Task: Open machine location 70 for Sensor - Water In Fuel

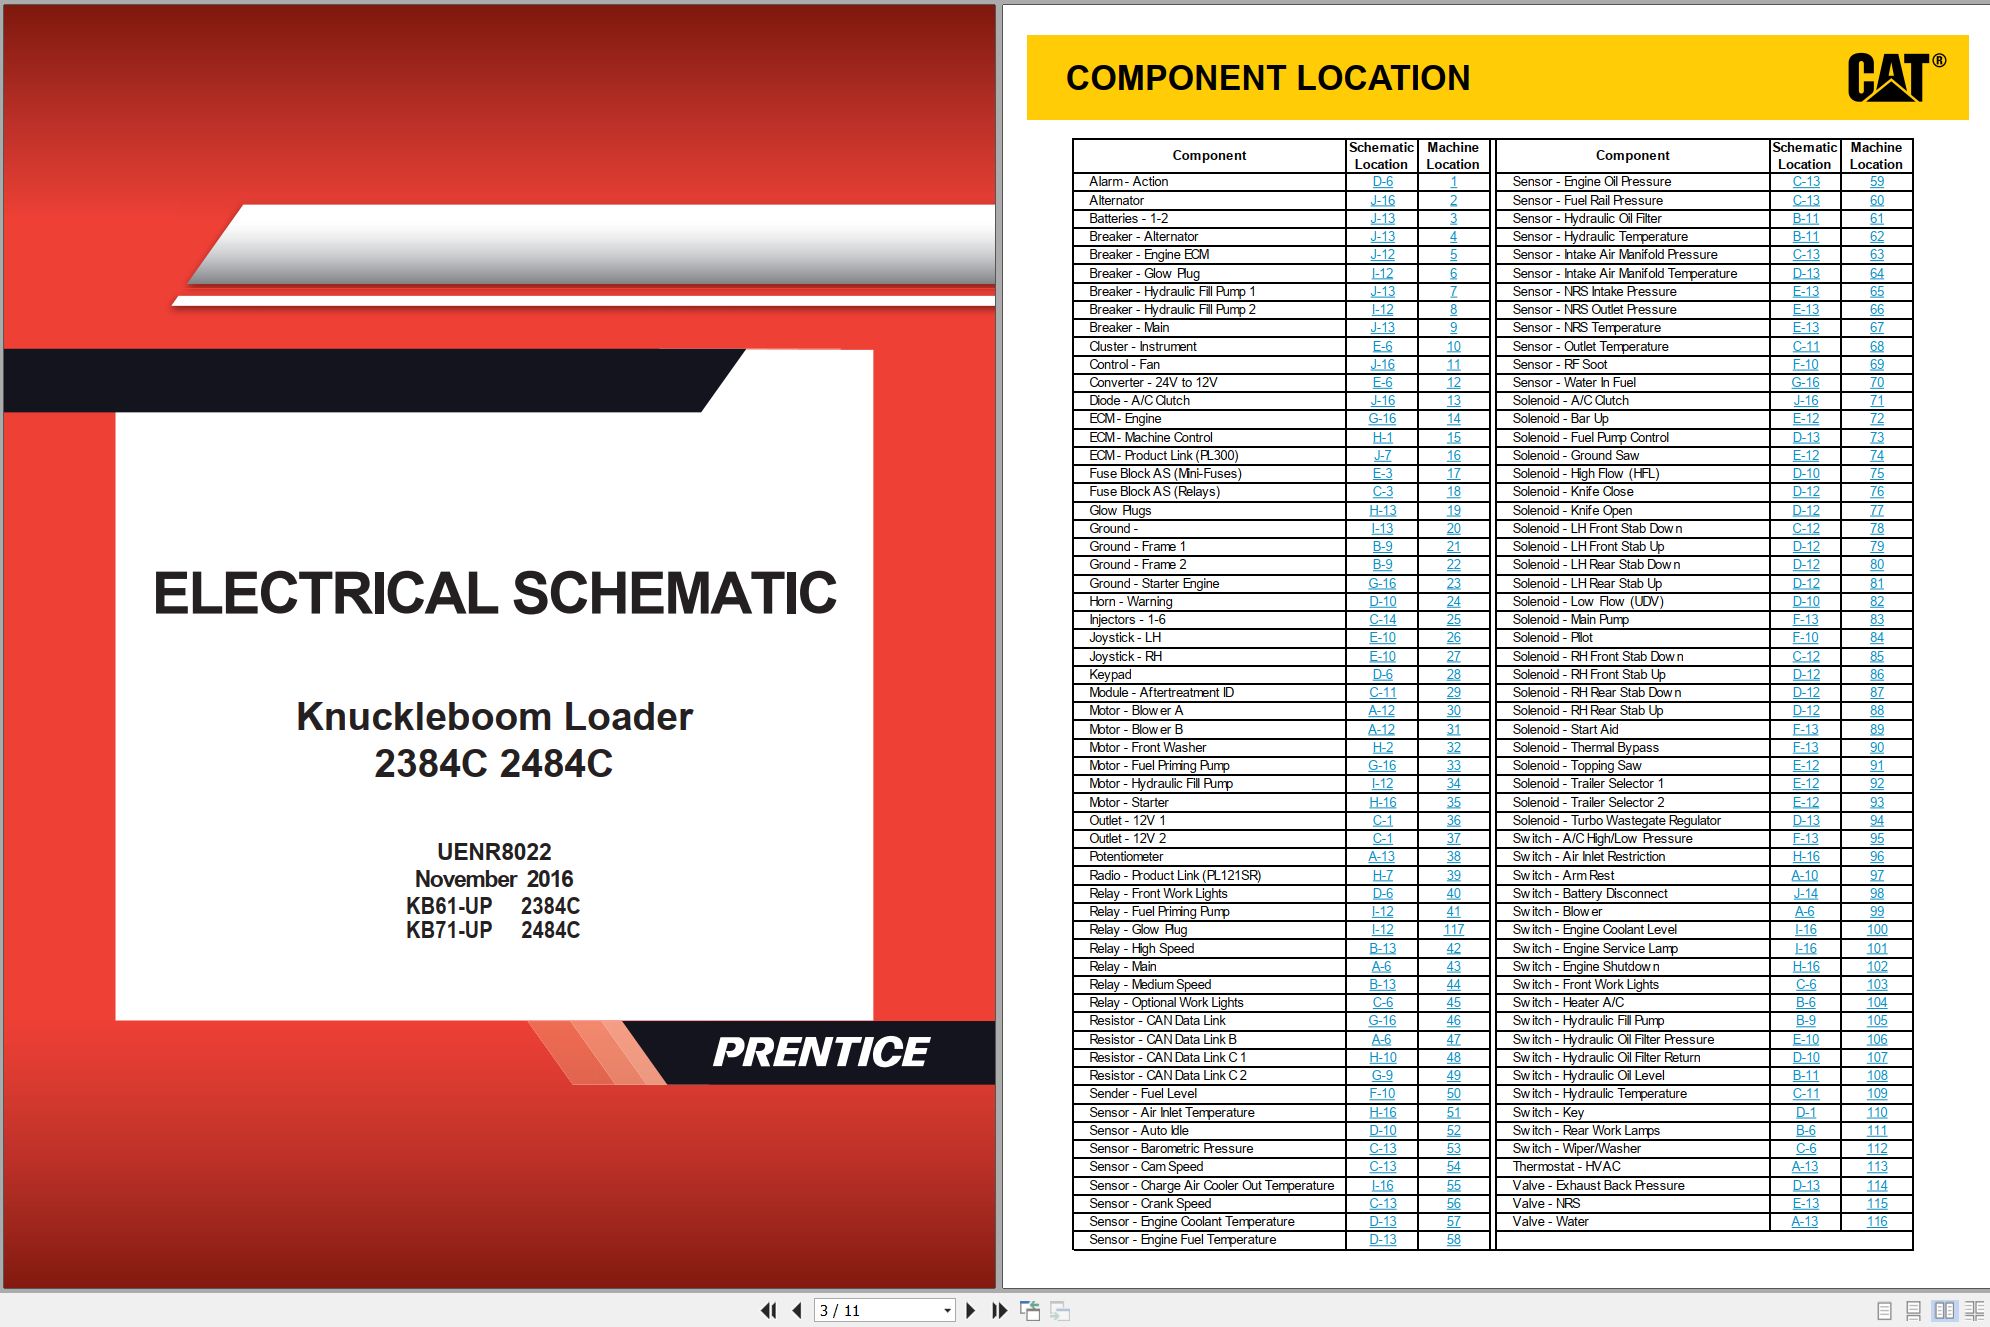Action: click(x=1877, y=382)
